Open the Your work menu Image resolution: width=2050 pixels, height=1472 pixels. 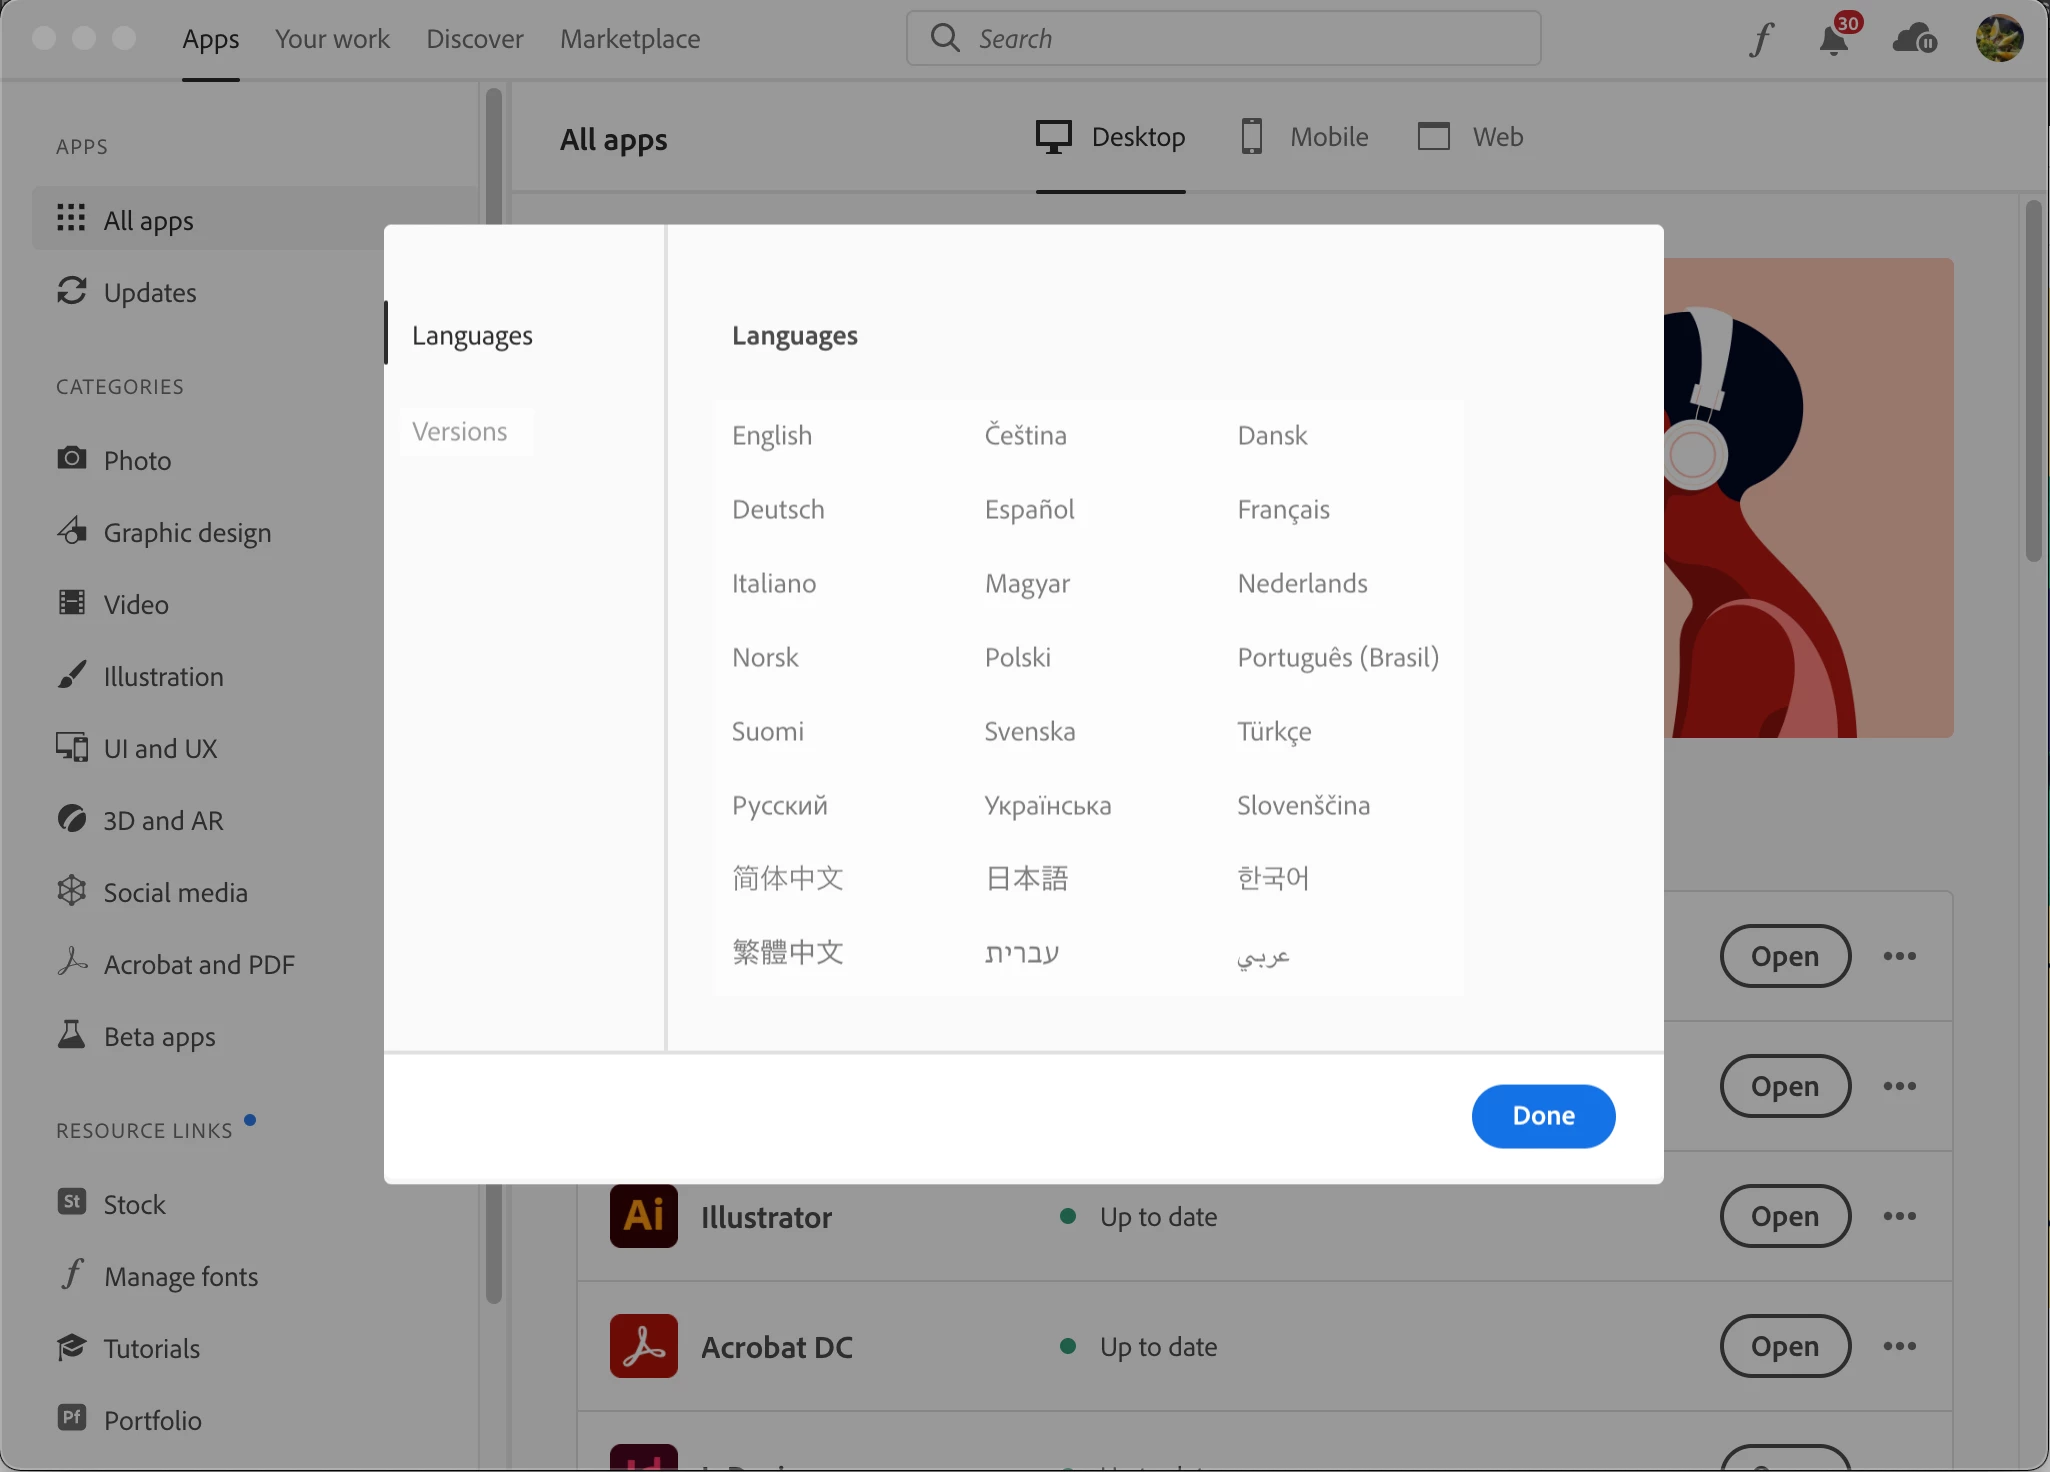coord(332,39)
